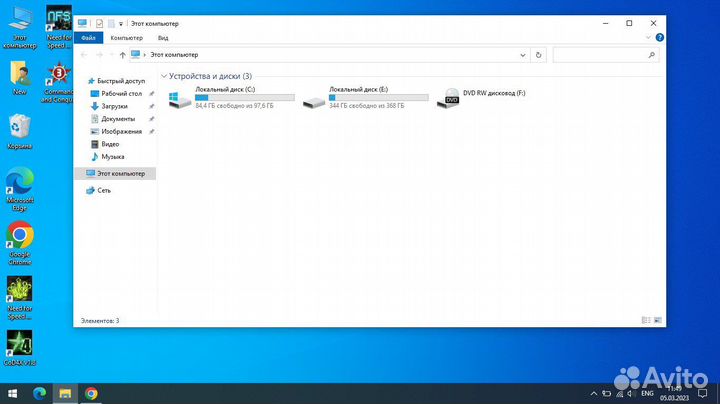Launch Edge from the taskbar
The width and height of the screenshot is (720, 404).
[x=39, y=393]
